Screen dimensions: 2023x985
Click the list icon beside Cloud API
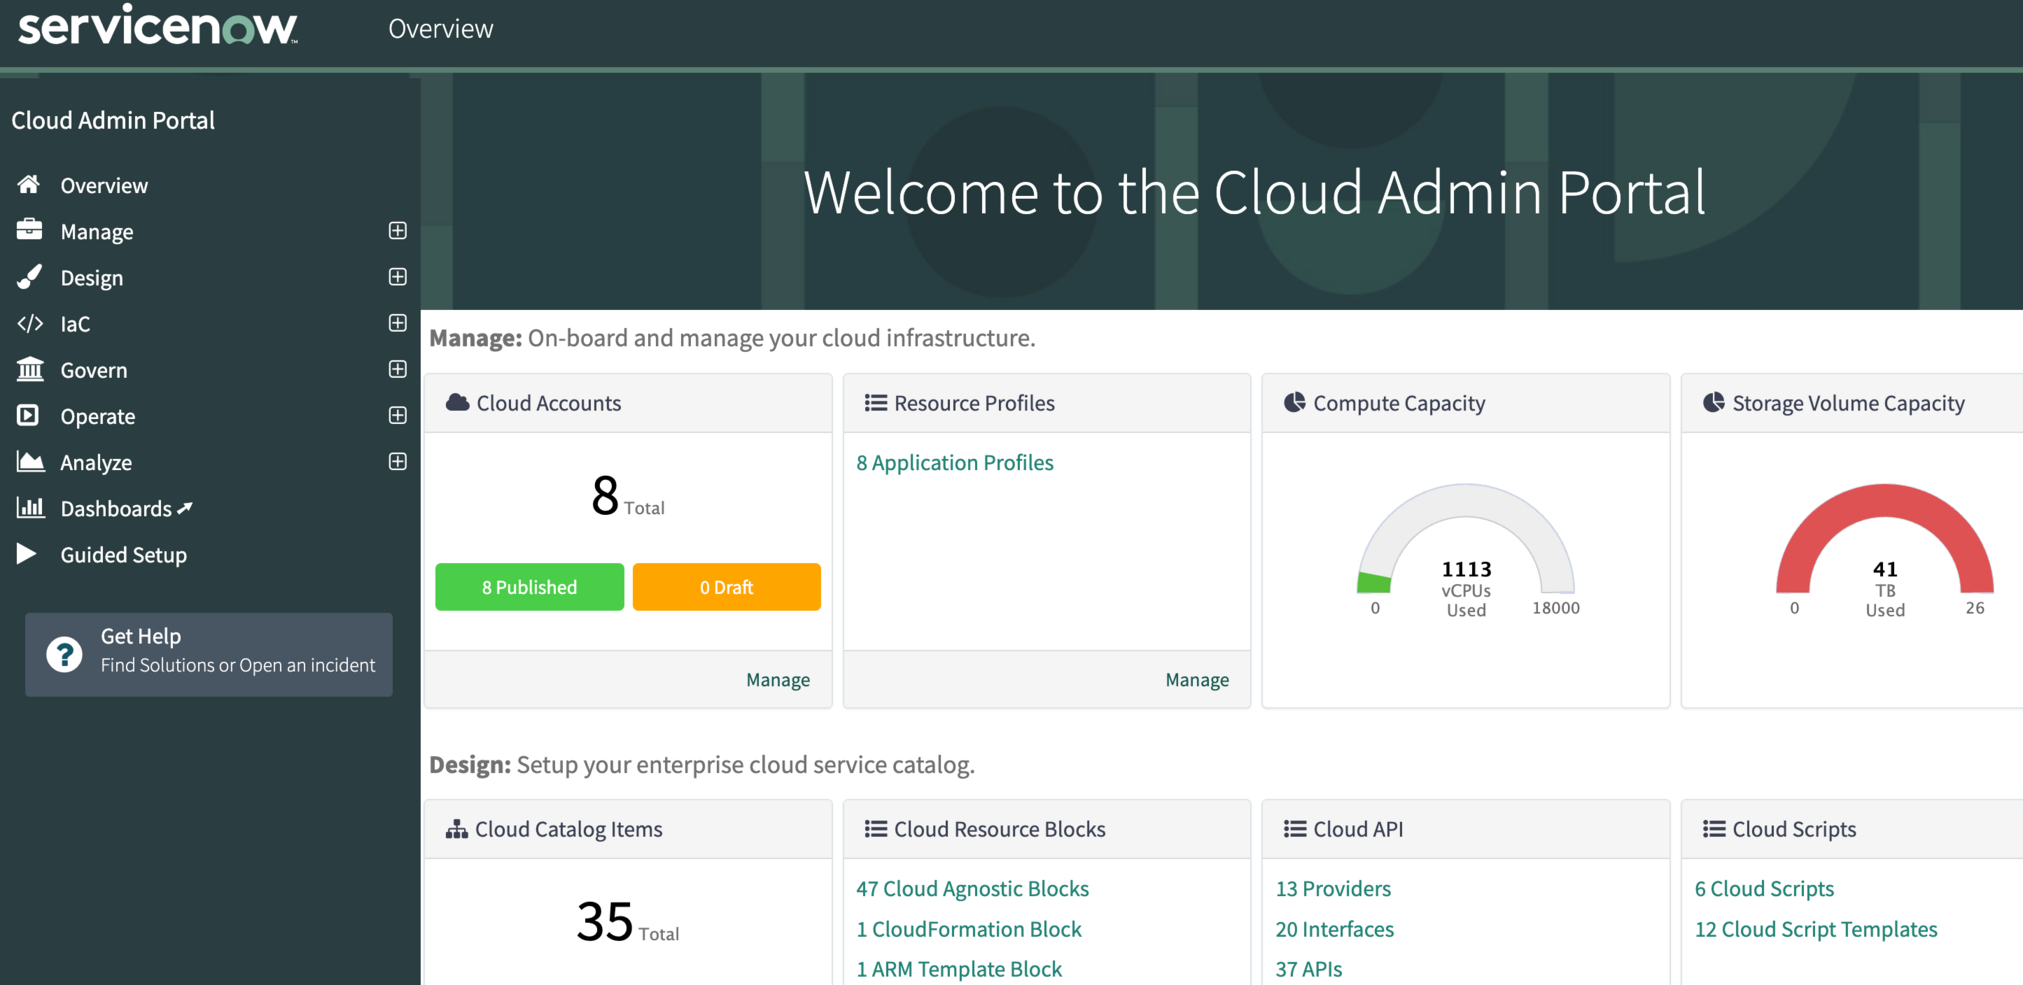[x=1295, y=828]
